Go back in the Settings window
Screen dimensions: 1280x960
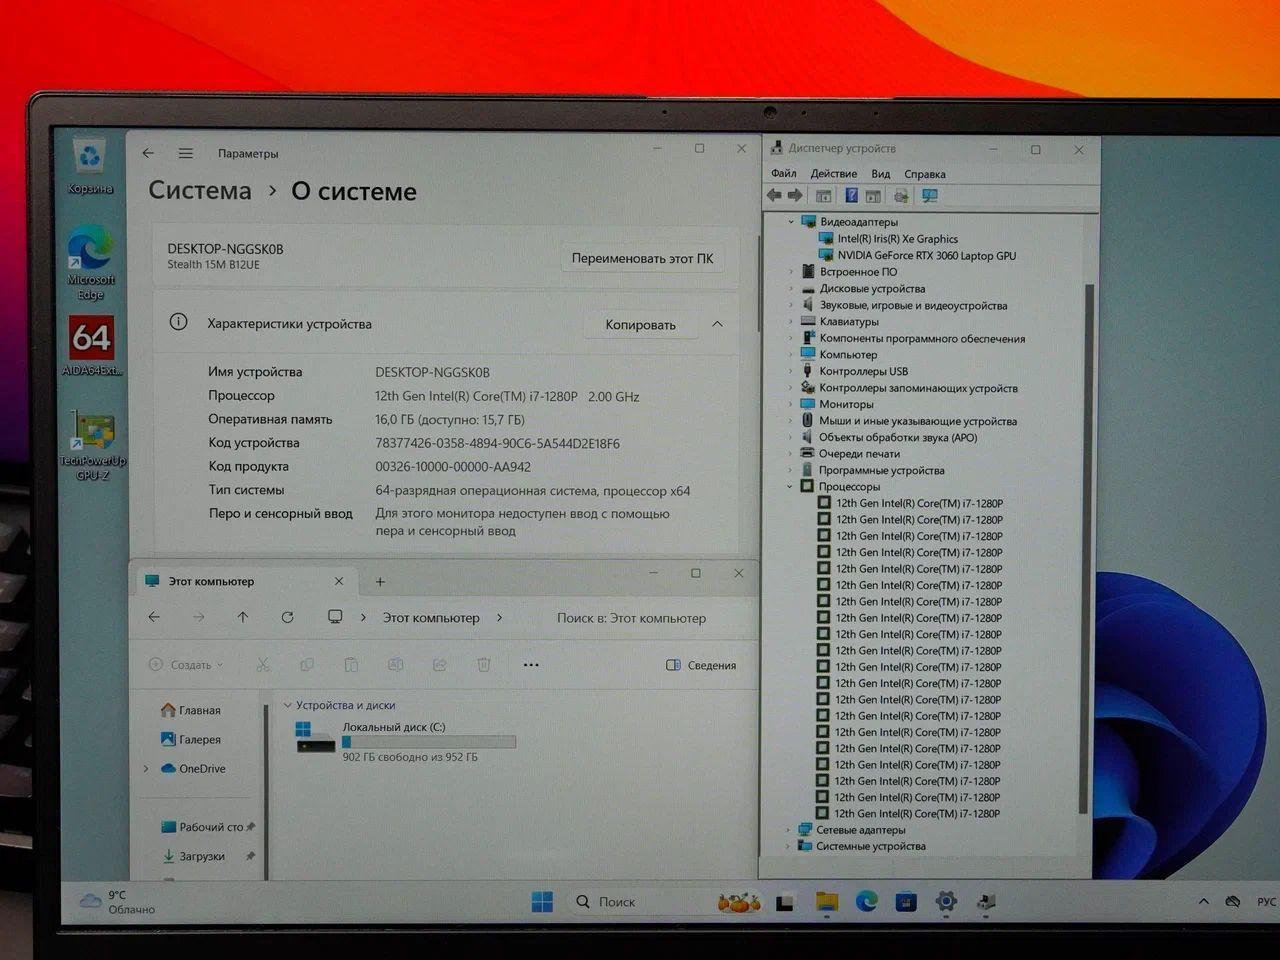[148, 153]
